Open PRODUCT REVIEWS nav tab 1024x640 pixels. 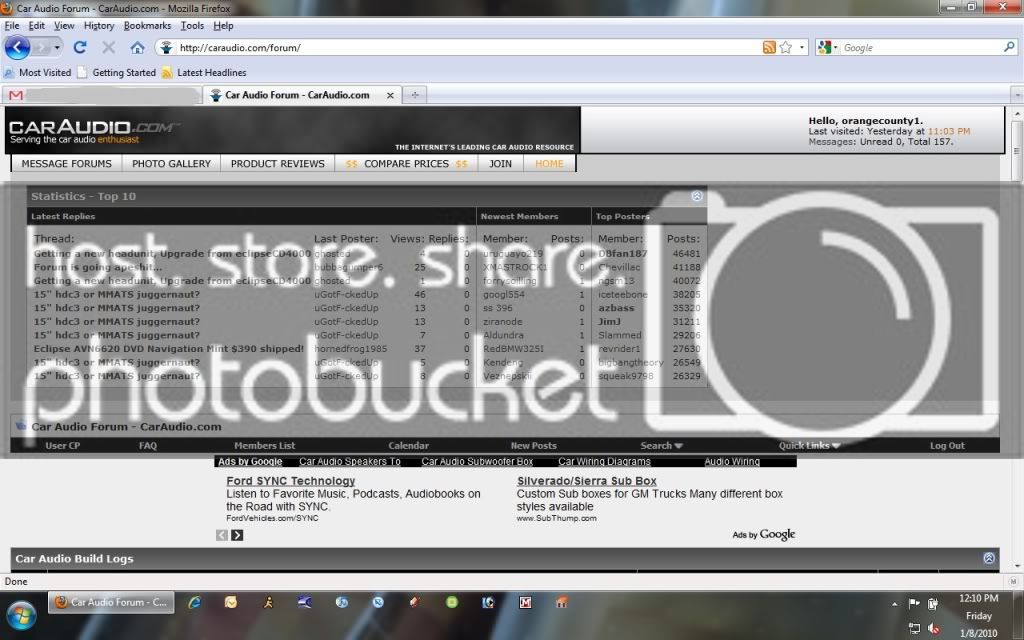(278, 164)
